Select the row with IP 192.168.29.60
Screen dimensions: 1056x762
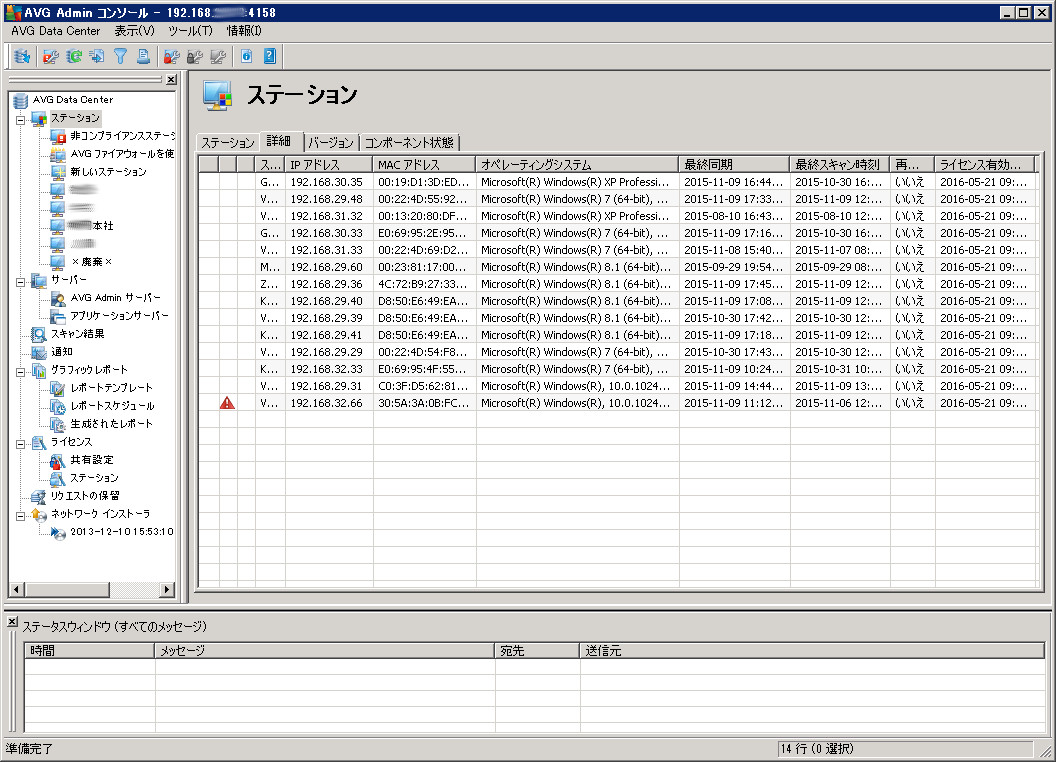(617, 267)
